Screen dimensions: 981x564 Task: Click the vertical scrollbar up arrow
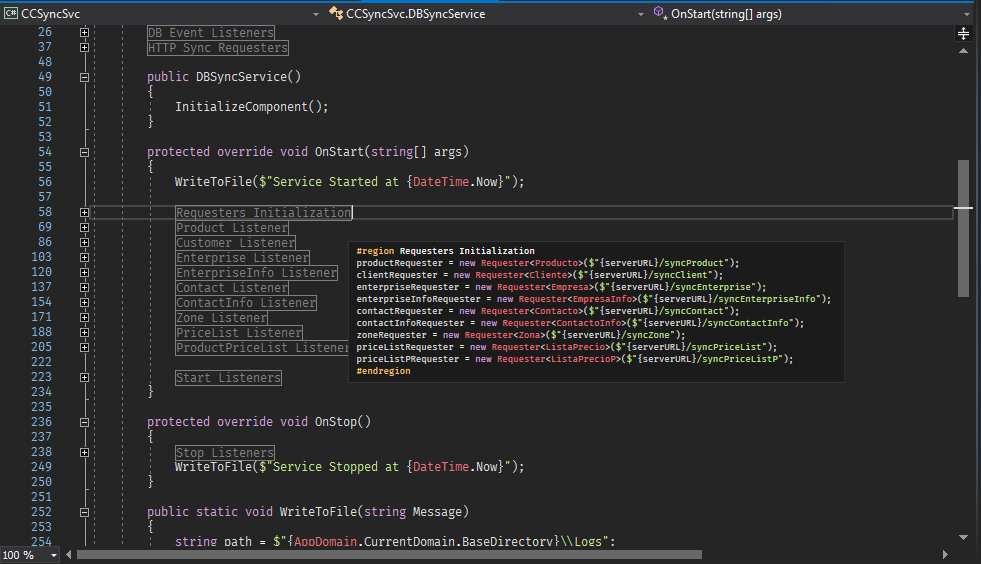coord(963,51)
